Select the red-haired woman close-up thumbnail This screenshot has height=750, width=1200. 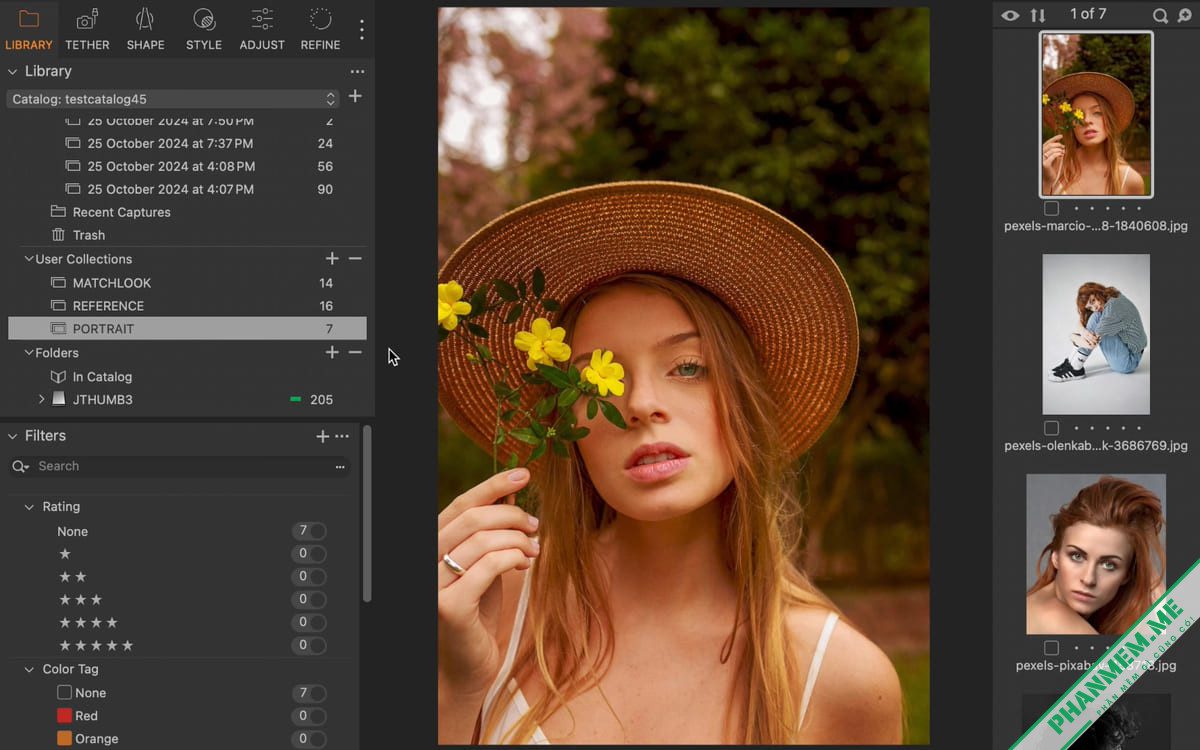tap(1096, 554)
